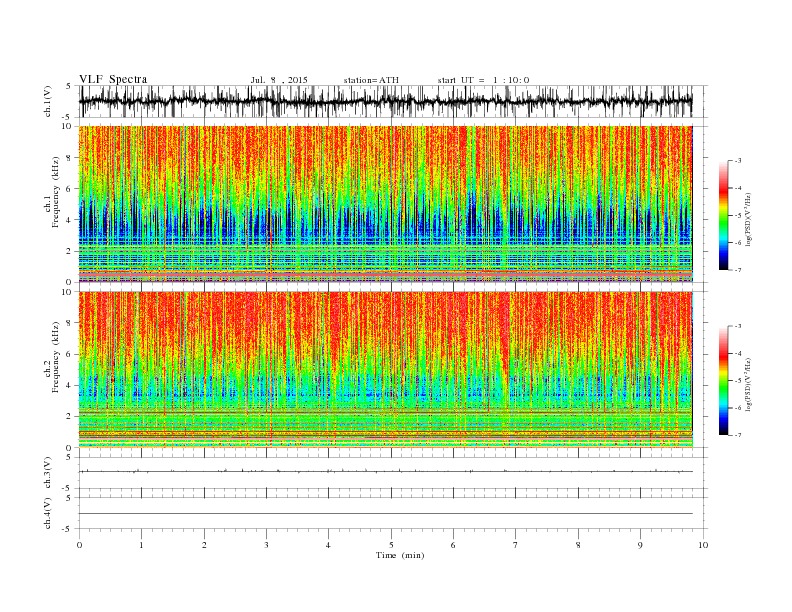Screen dimensions: 792x612
Task: Click the '-3' value atop ch.1 colorbar
Action: point(737,161)
